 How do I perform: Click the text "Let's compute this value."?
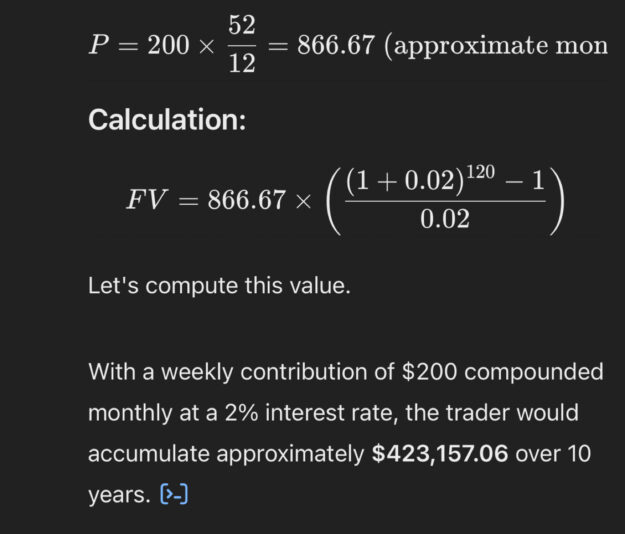click(x=219, y=286)
